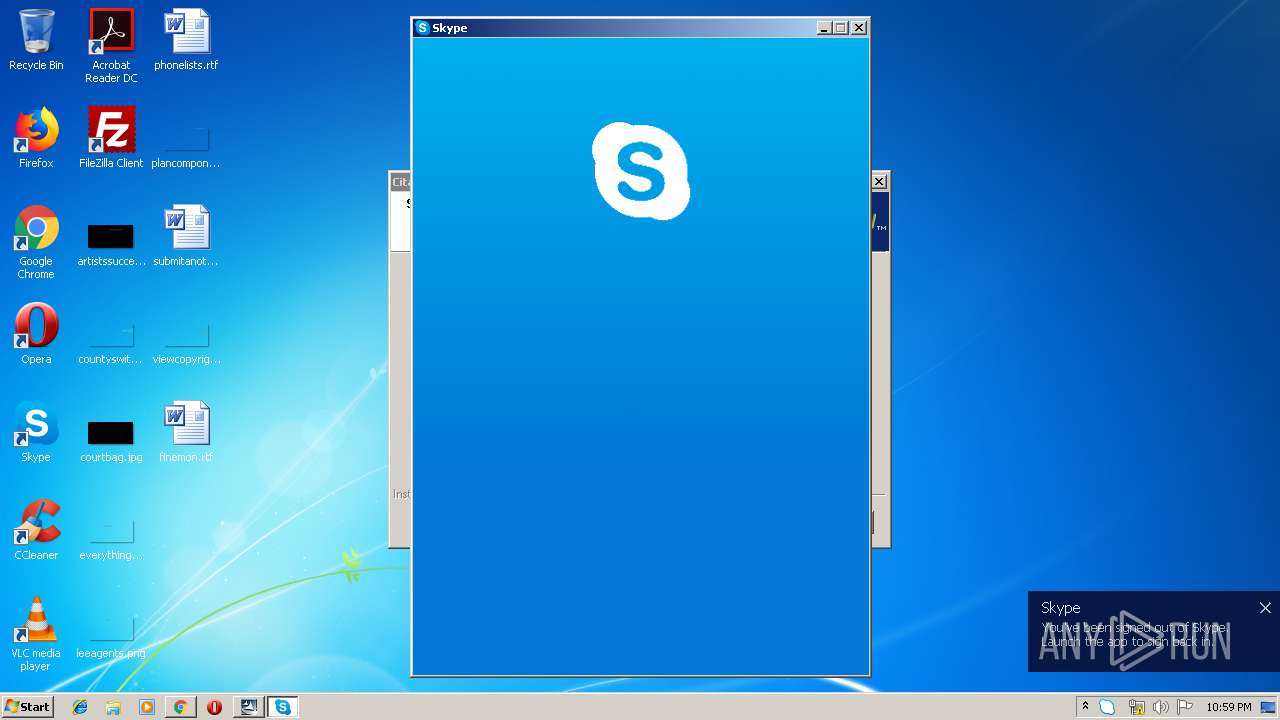1280x720 pixels.
Task: Click the Skype logo in splash window
Action: click(x=641, y=171)
